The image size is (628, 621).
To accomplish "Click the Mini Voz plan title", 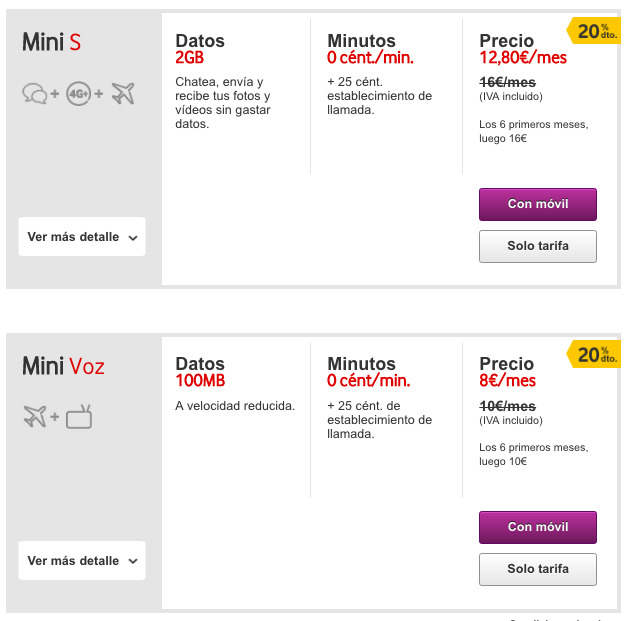I will coord(63,365).
